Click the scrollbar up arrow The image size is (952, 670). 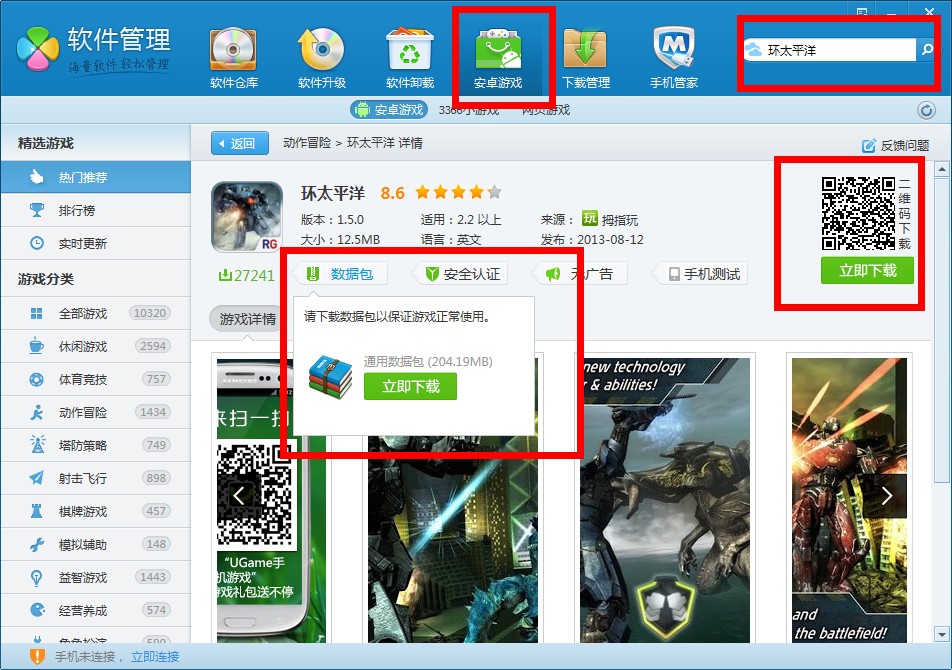pos(942,169)
